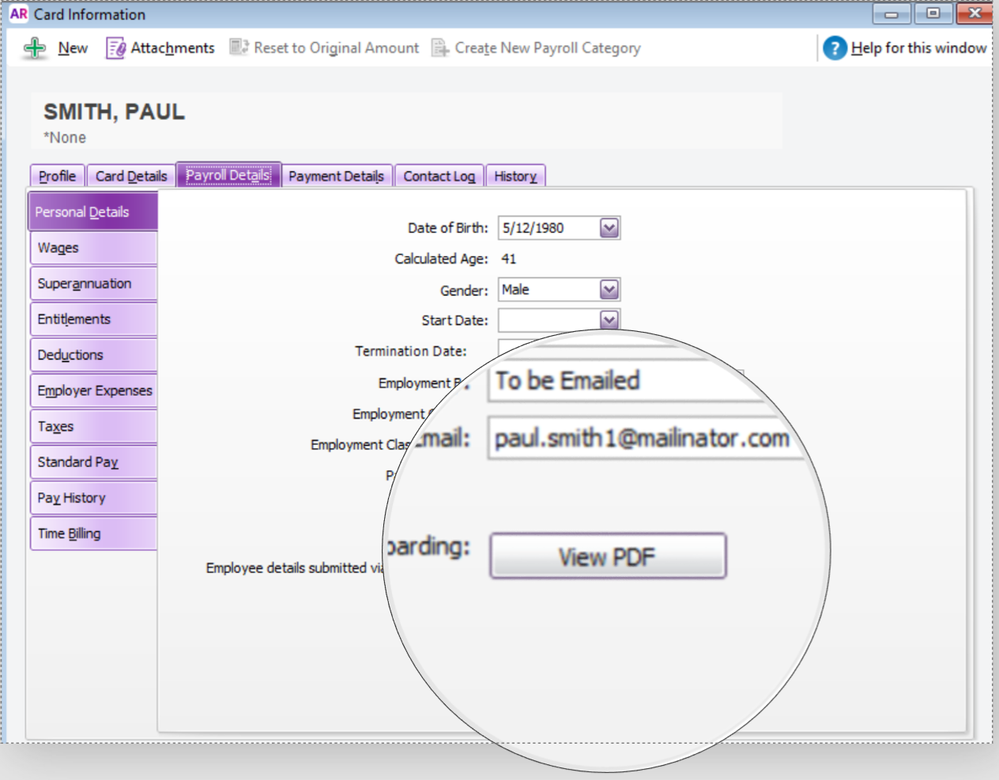999x780 pixels.
Task: Open the Entitlements section
Action: (x=93, y=319)
